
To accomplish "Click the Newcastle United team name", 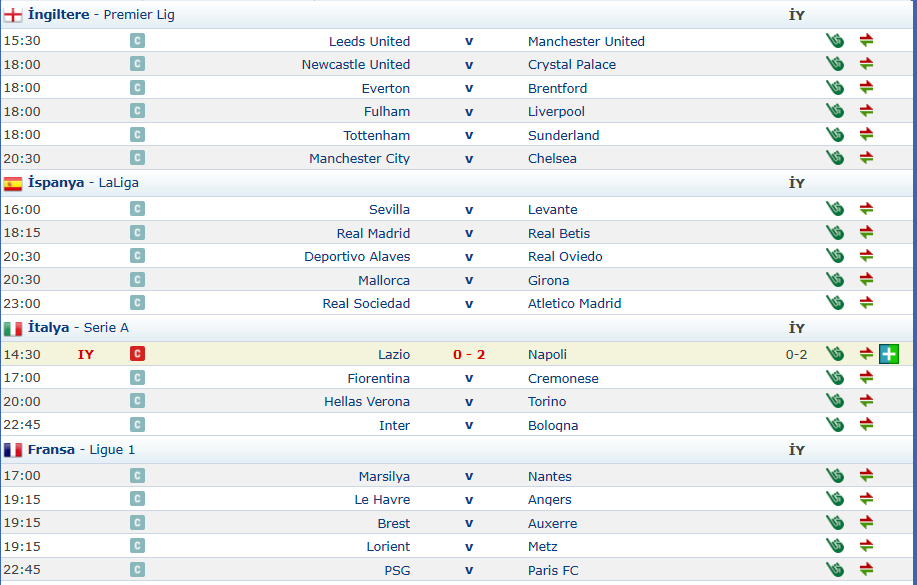I will pyautogui.click(x=356, y=64).
